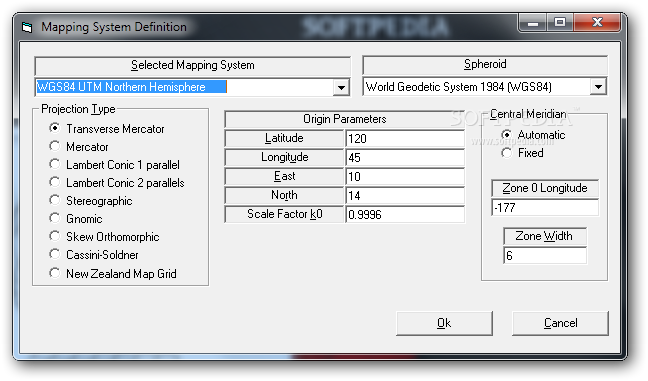The width and height of the screenshot is (648, 381).
Task: Minimize the Mapping System Definition window
Action: [533, 22]
